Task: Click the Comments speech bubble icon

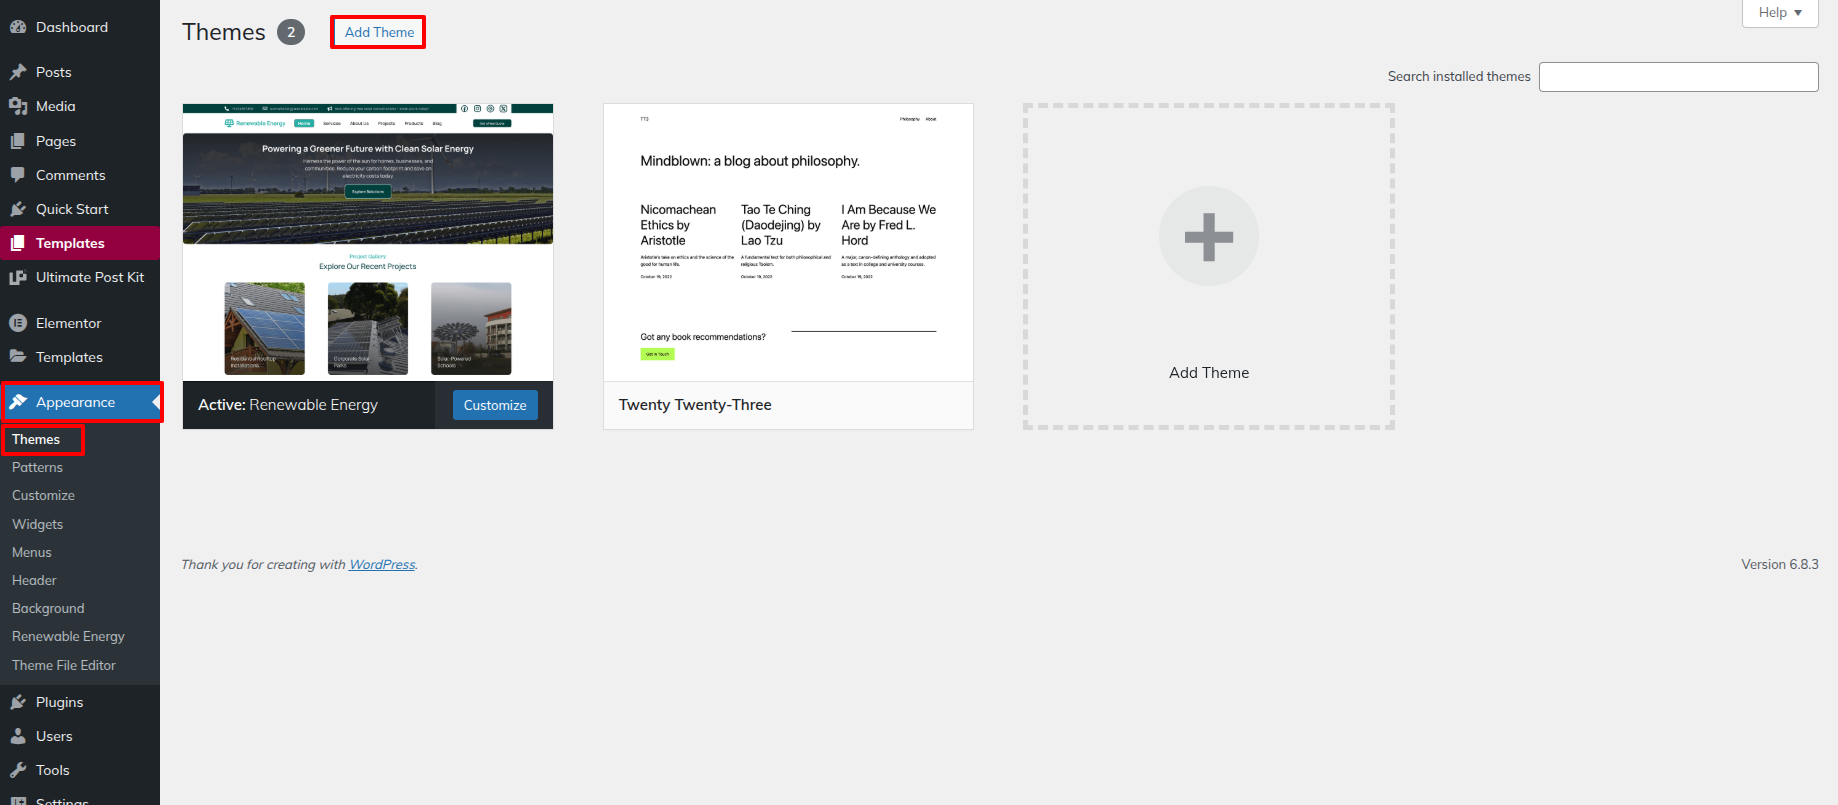Action: pyautogui.click(x=18, y=175)
